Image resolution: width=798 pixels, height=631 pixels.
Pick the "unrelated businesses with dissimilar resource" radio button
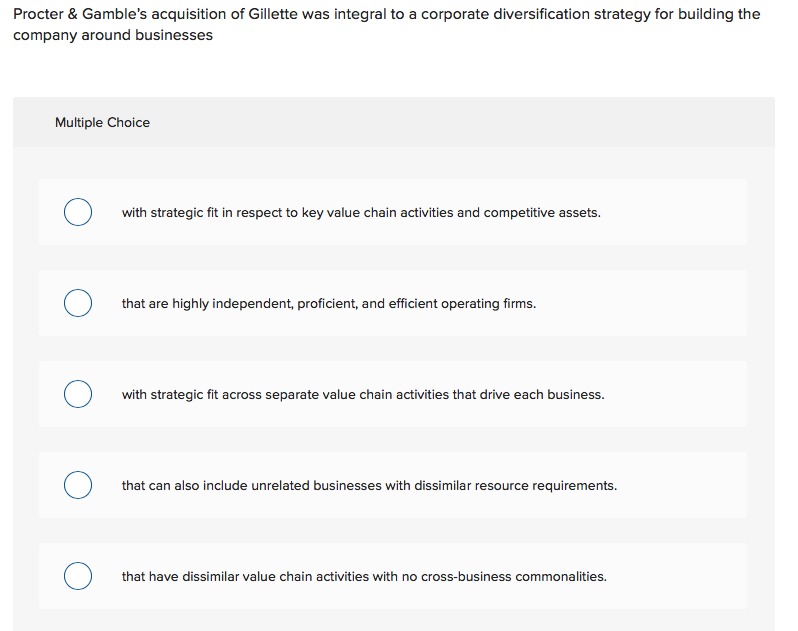click(x=78, y=485)
